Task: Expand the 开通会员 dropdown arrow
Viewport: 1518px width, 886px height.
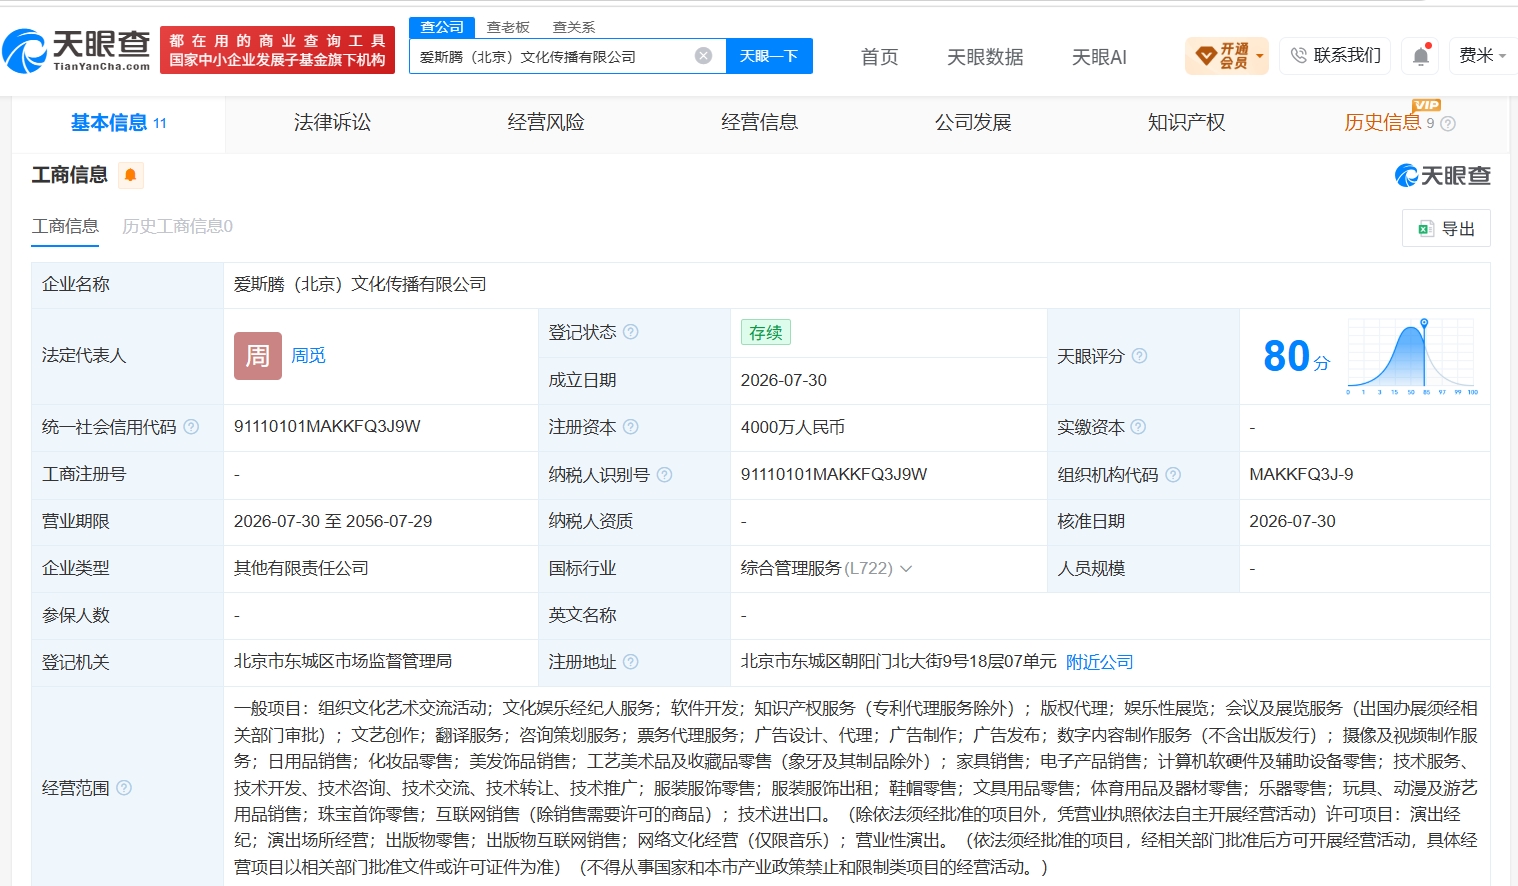Action: point(1260,56)
